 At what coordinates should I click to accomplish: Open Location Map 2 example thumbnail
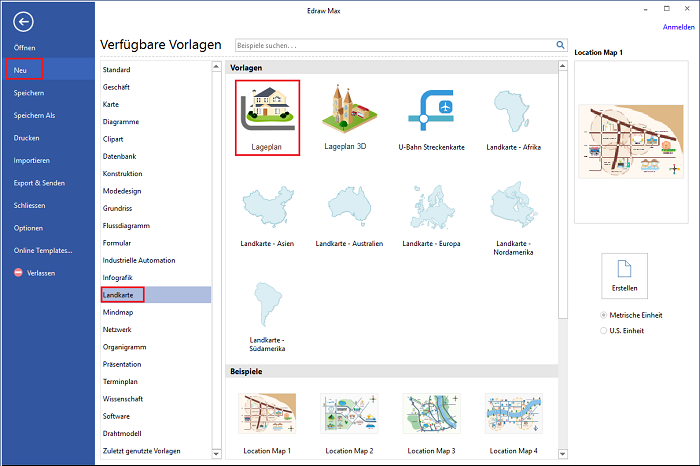349,413
